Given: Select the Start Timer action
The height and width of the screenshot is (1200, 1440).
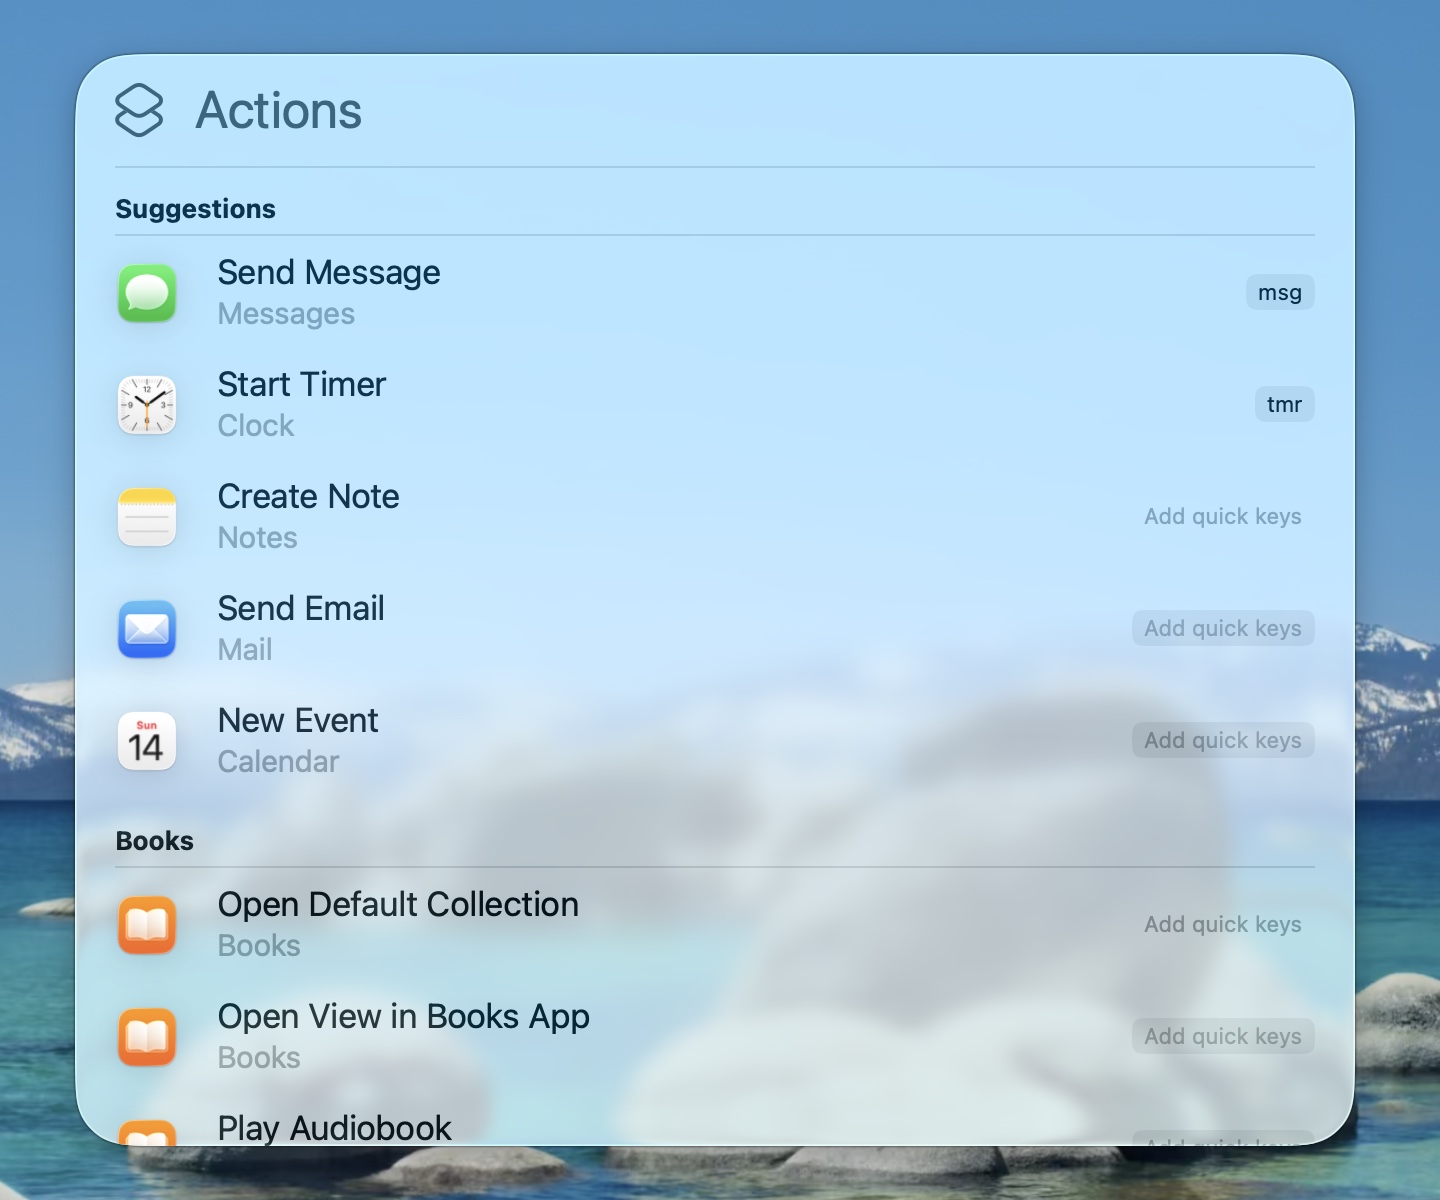Looking at the screenshot, I should tap(715, 405).
